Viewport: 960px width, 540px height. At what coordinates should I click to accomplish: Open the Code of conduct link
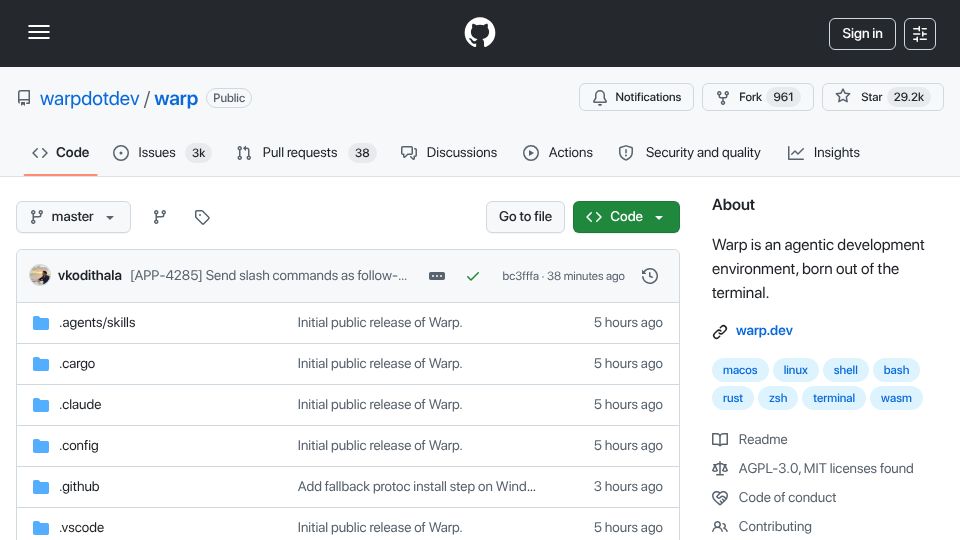pos(787,497)
